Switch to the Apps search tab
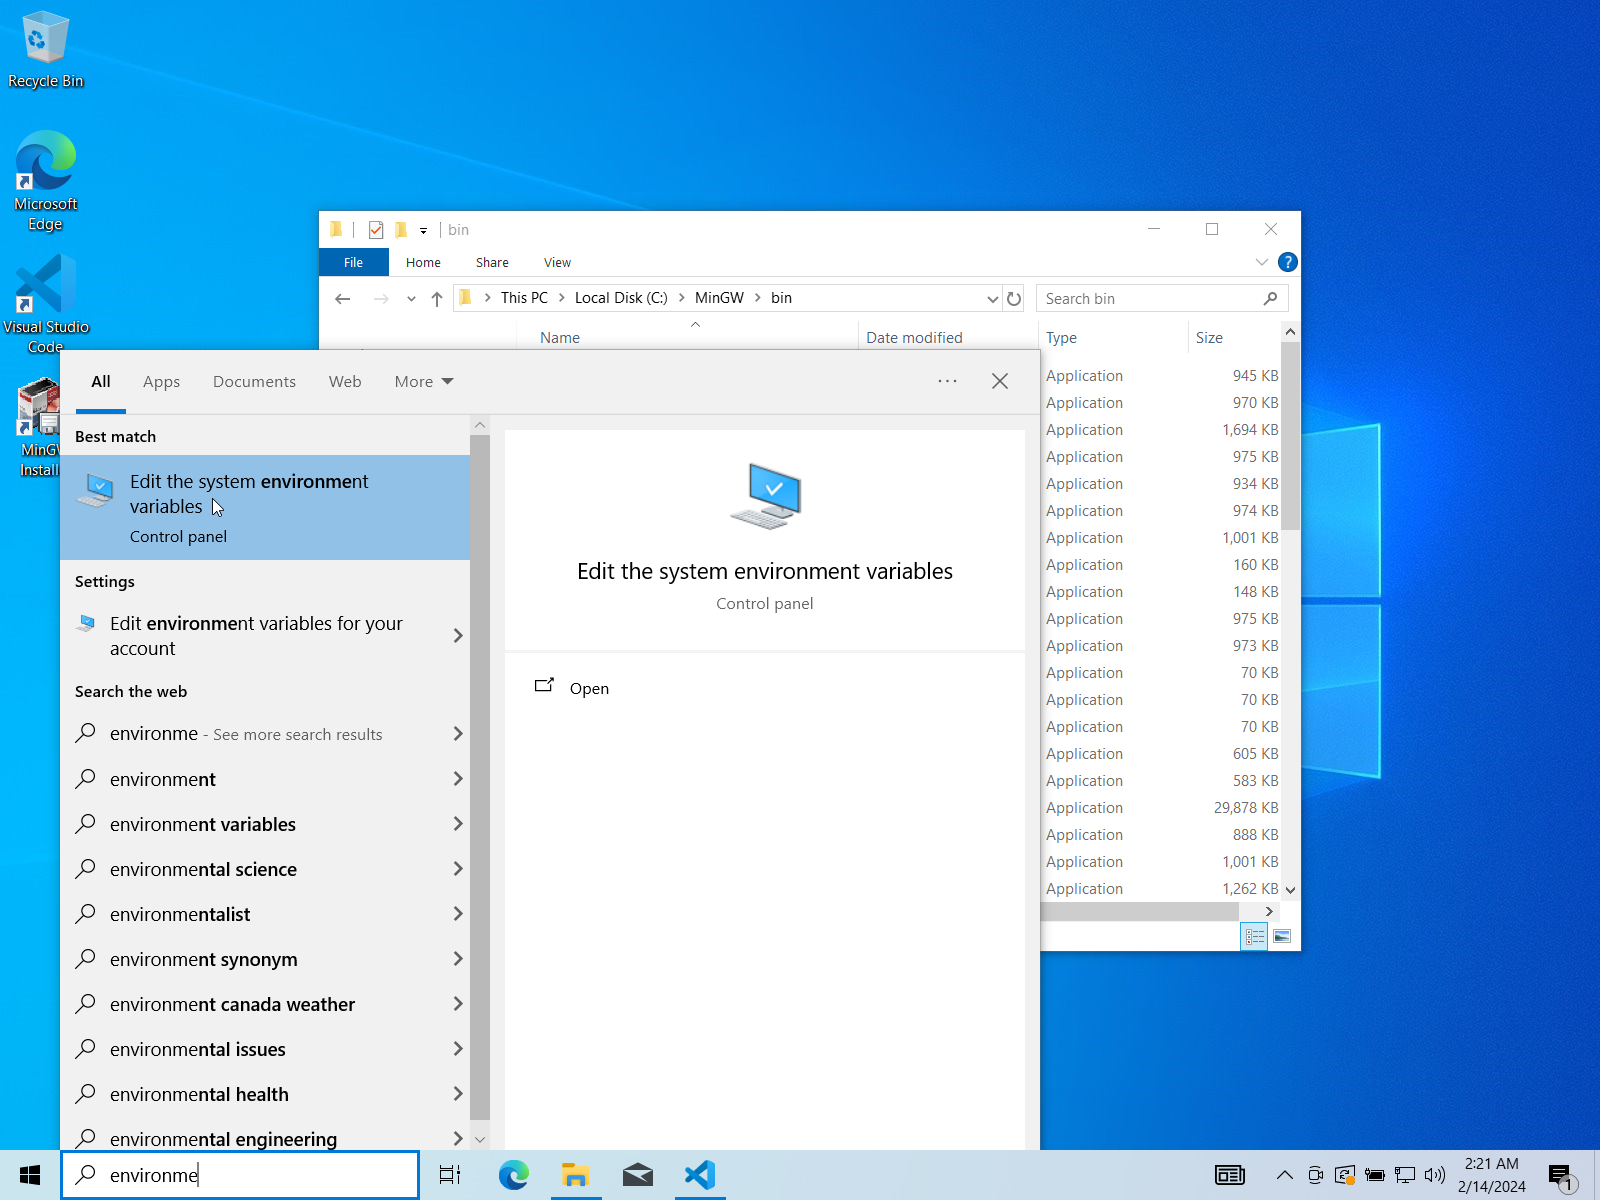The width and height of the screenshot is (1600, 1200). pos(161,382)
